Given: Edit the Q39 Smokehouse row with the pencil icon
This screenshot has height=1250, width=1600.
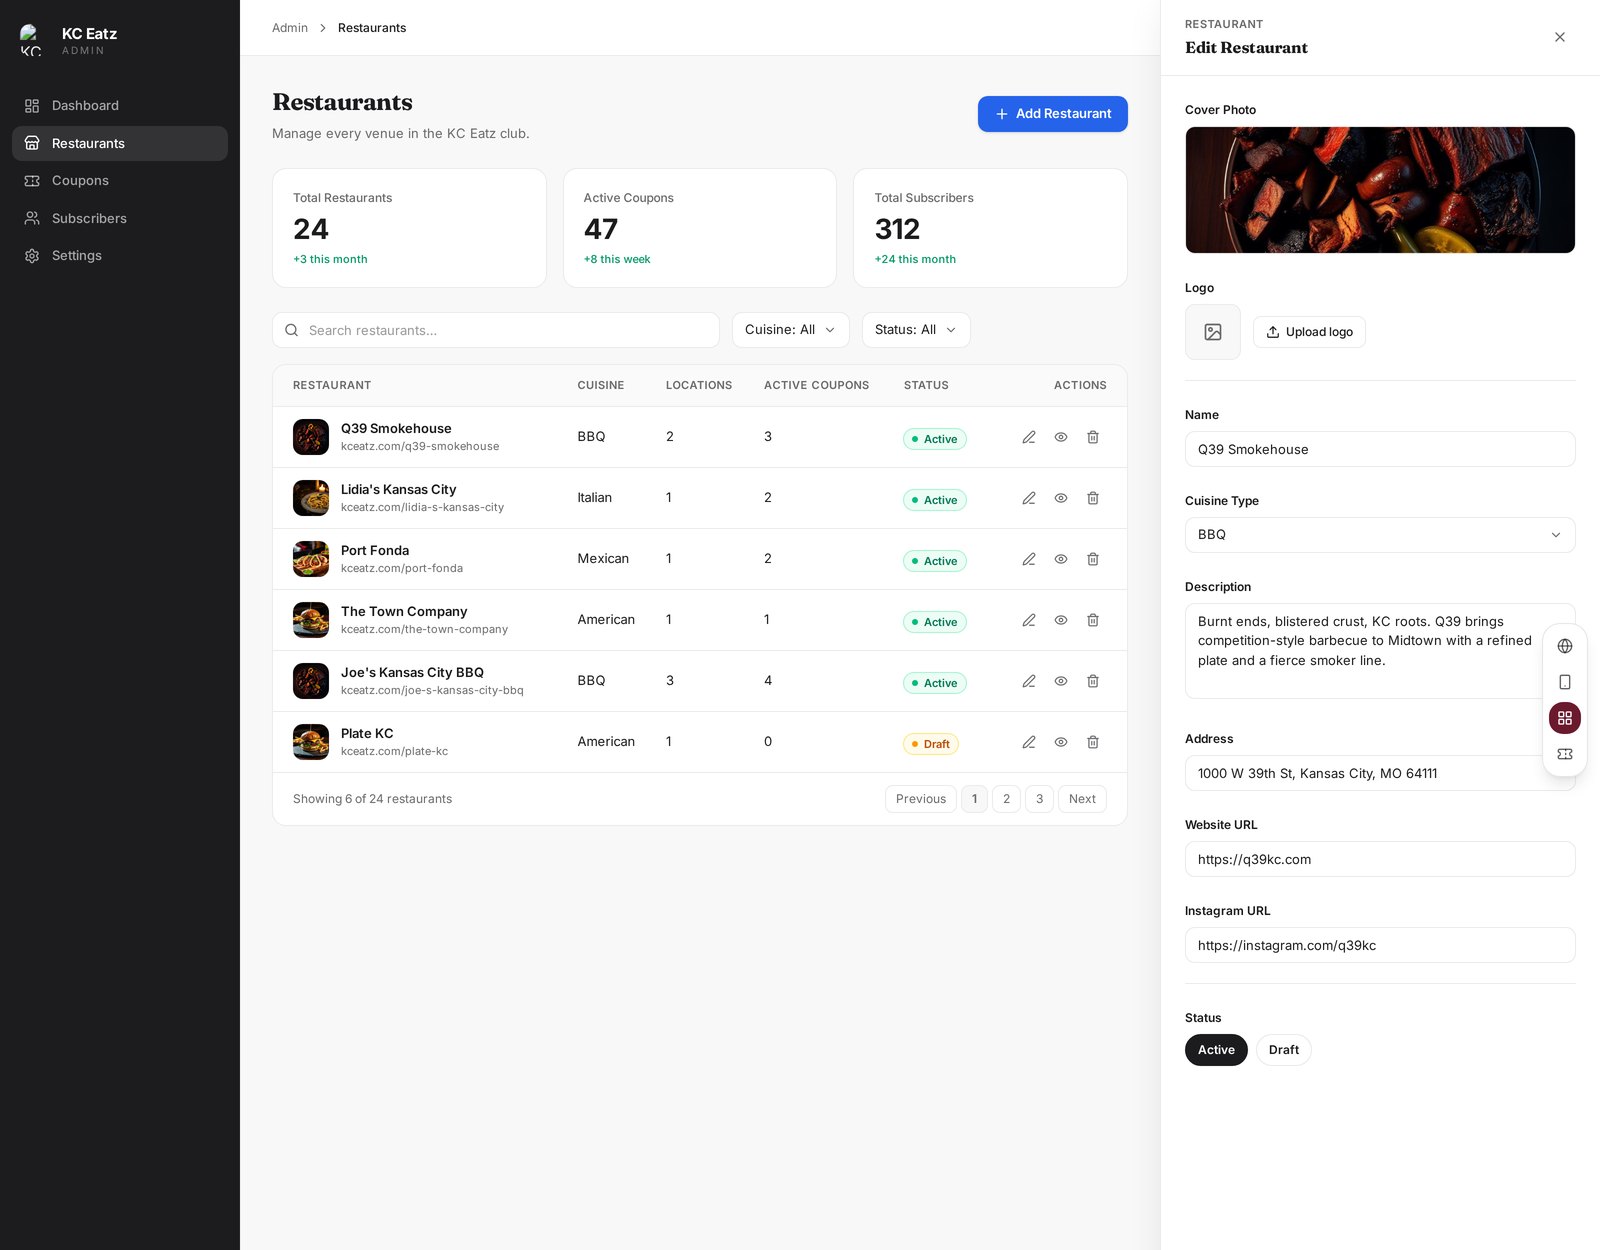Looking at the screenshot, I should pos(1029,437).
